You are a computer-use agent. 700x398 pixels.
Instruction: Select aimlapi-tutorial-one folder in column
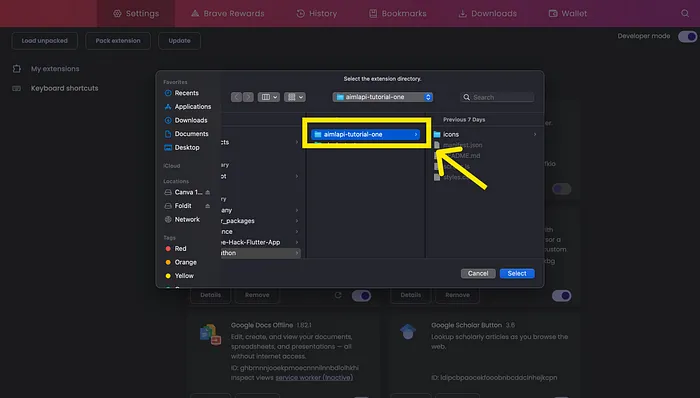[365, 134]
